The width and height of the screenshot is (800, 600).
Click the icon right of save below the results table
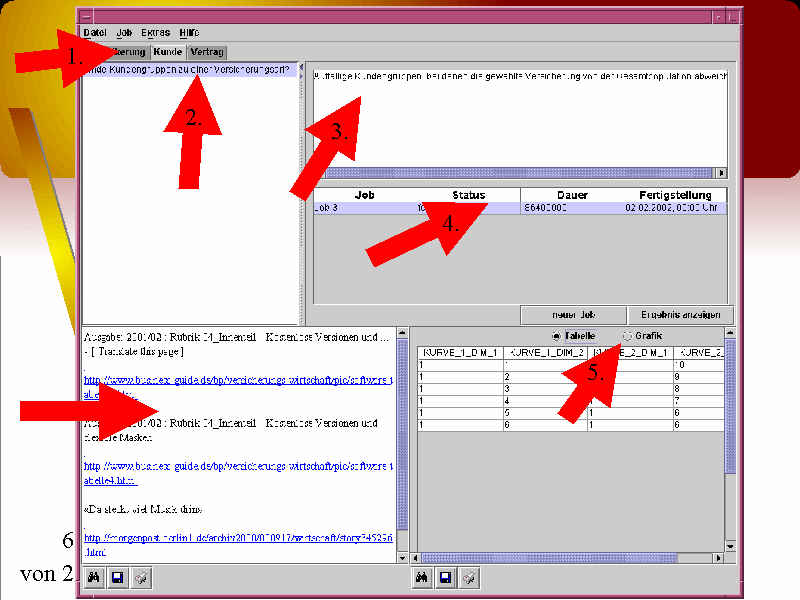(469, 577)
